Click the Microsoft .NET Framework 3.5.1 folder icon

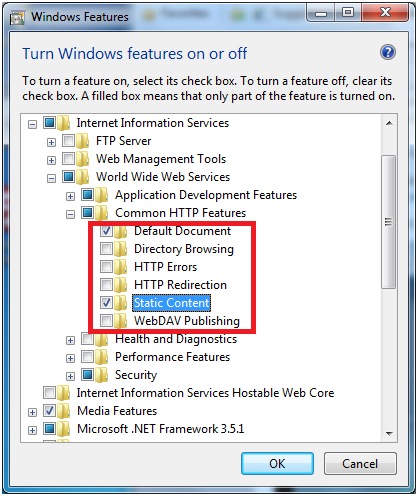(63, 429)
